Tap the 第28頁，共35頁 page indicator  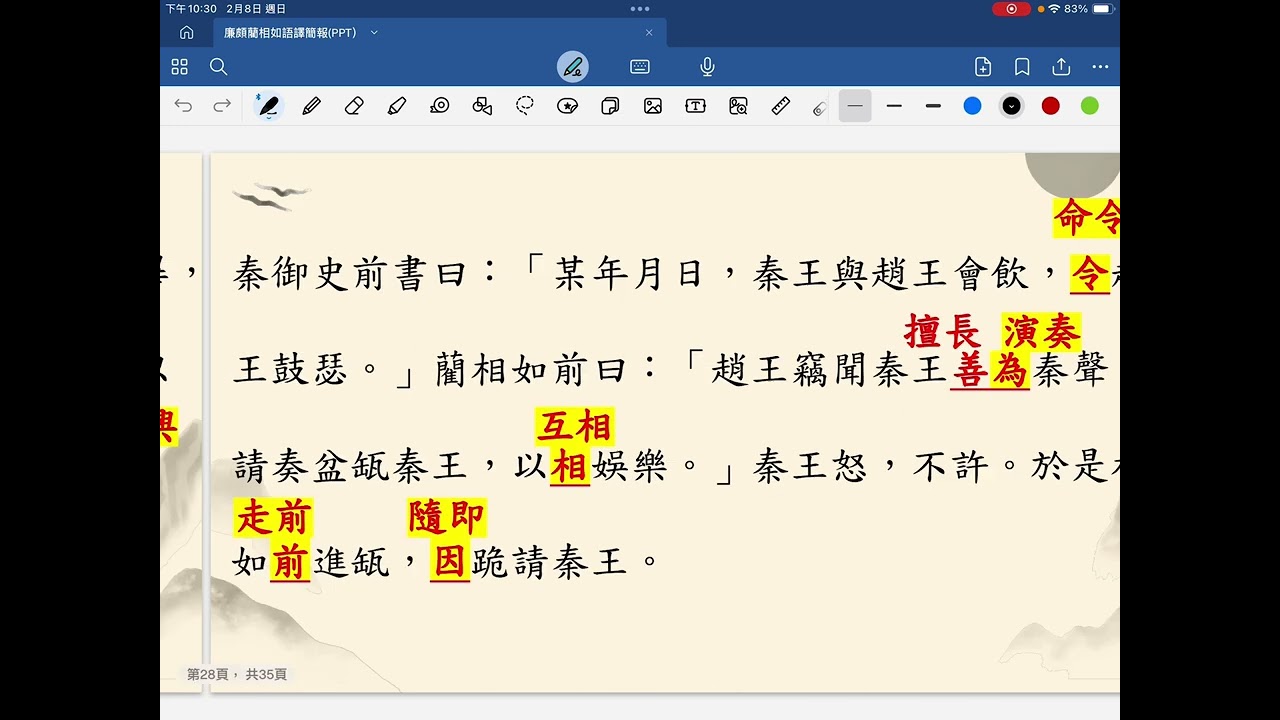(x=237, y=675)
